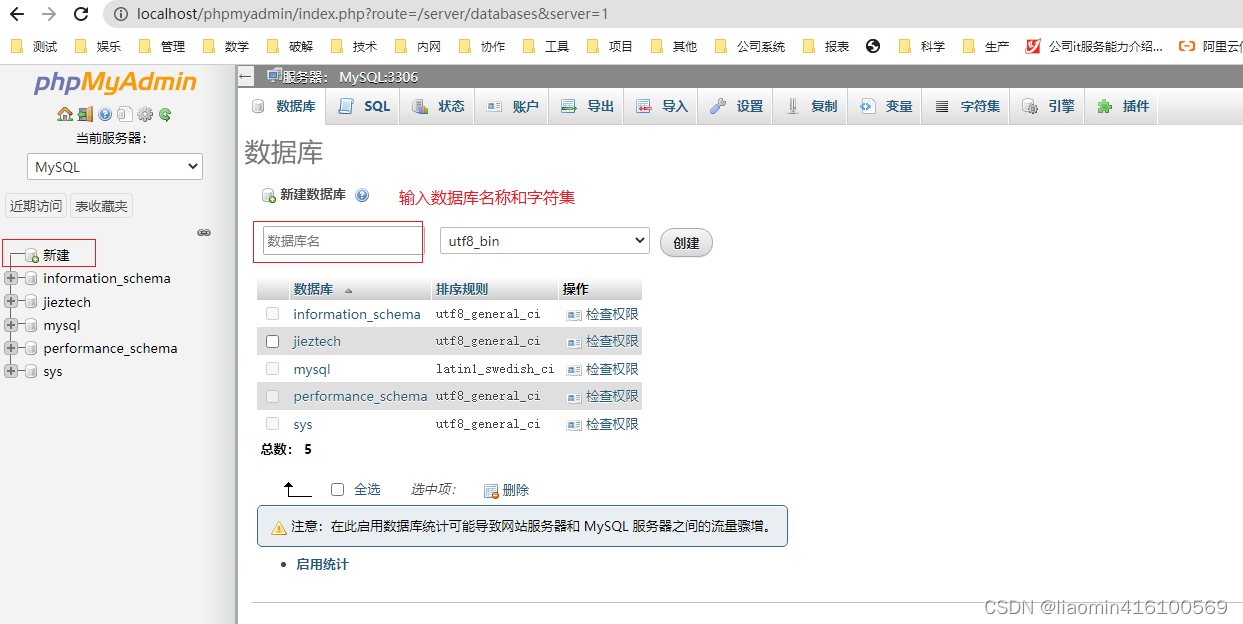Open the 账户 tab
1243x624 pixels.
point(512,106)
